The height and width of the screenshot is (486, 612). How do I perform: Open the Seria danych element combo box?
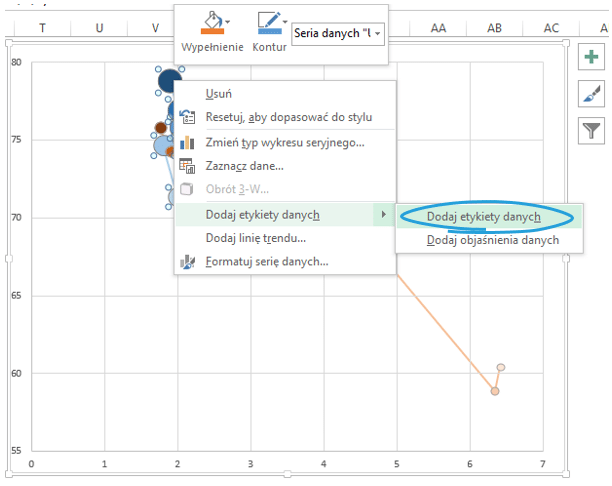(x=338, y=34)
